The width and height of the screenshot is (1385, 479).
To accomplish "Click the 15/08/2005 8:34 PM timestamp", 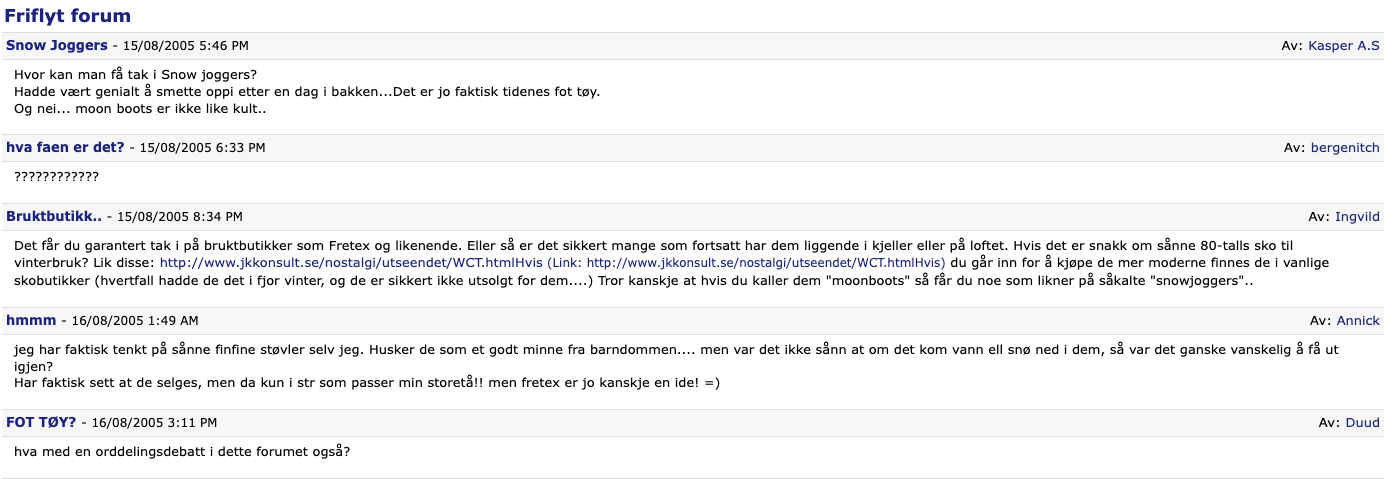I will click(x=180, y=217).
